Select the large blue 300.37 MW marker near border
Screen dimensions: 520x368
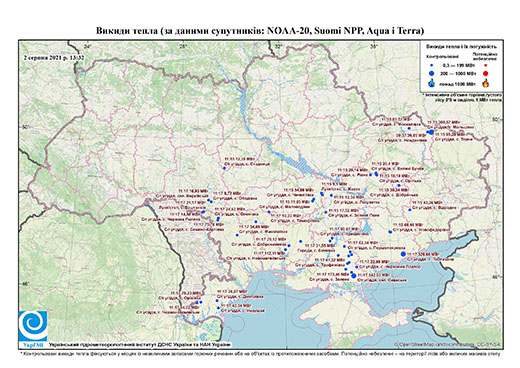(x=431, y=132)
